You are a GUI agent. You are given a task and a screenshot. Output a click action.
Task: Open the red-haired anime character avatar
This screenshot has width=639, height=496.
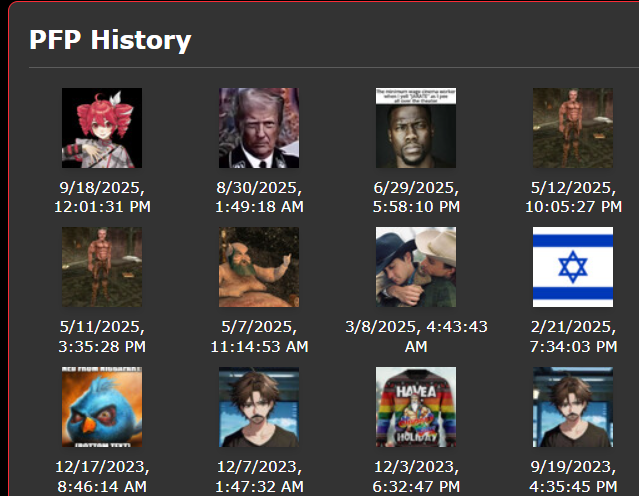click(x=102, y=128)
